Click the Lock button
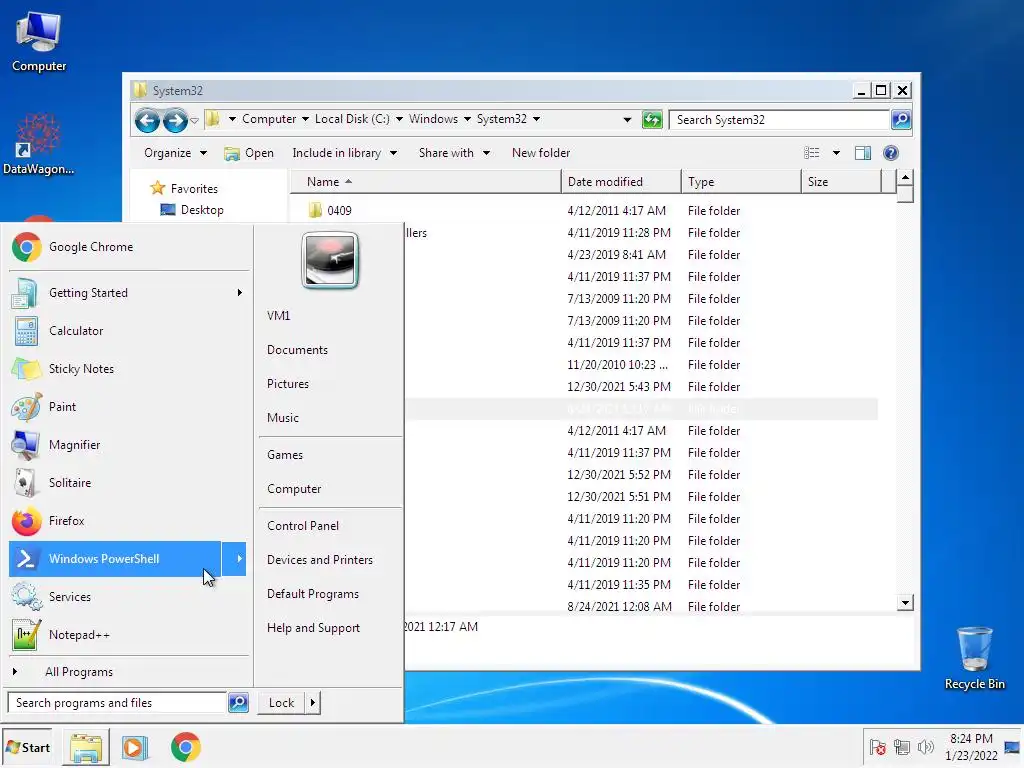Viewport: 1024px width, 768px height. click(x=281, y=703)
